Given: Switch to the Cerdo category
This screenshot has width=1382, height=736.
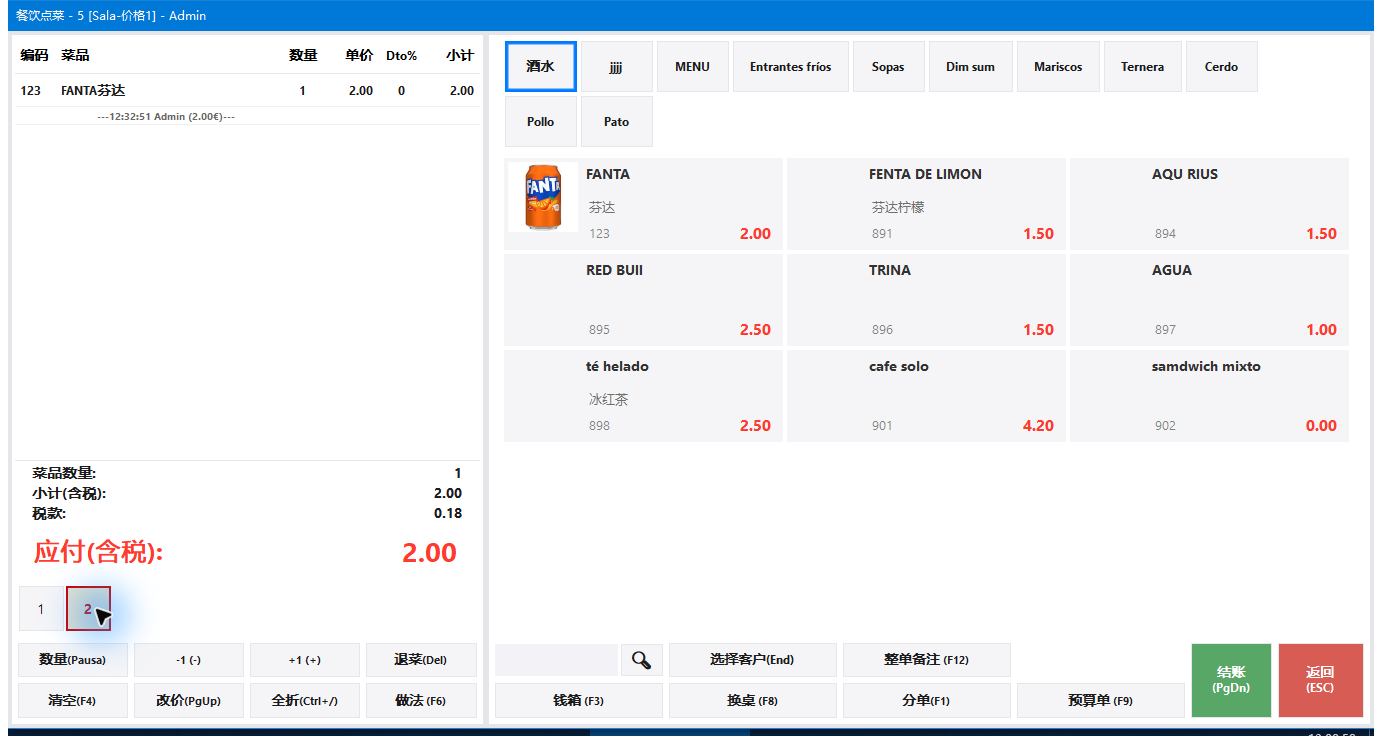Looking at the screenshot, I should (1222, 67).
